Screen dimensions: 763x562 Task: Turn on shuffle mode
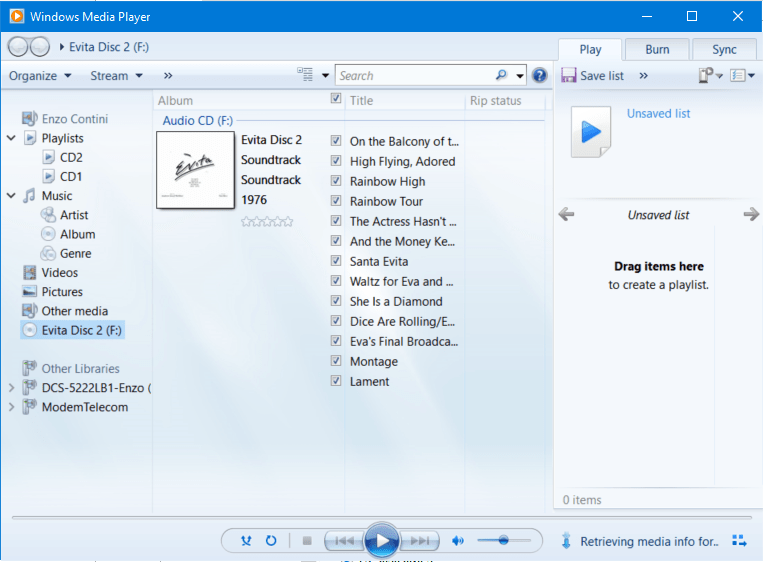tap(246, 541)
